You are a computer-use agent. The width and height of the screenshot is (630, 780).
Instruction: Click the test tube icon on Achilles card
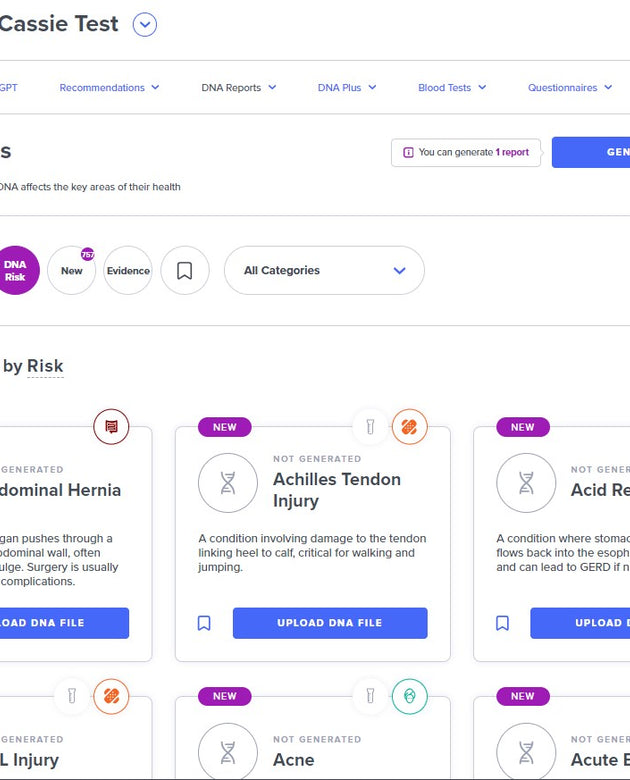[370, 427]
